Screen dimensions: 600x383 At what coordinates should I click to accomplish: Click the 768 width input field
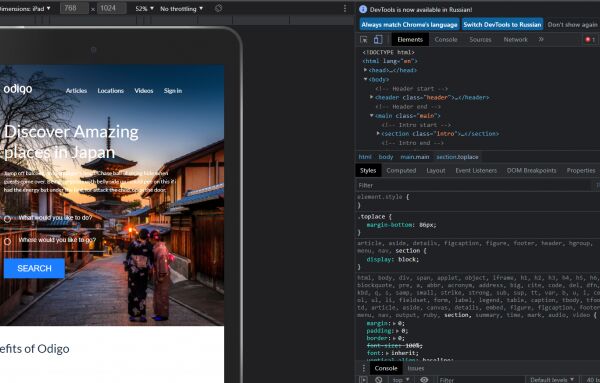74,8
